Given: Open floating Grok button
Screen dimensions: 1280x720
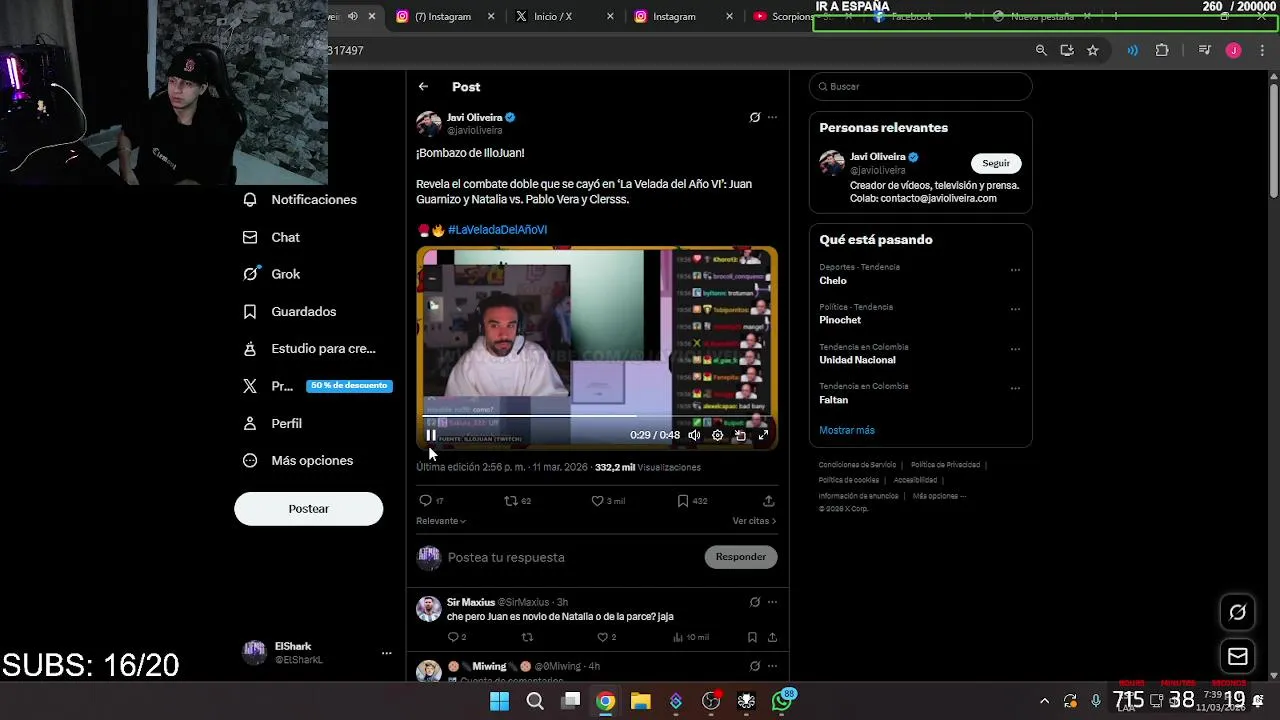Looking at the screenshot, I should click(x=1237, y=612).
